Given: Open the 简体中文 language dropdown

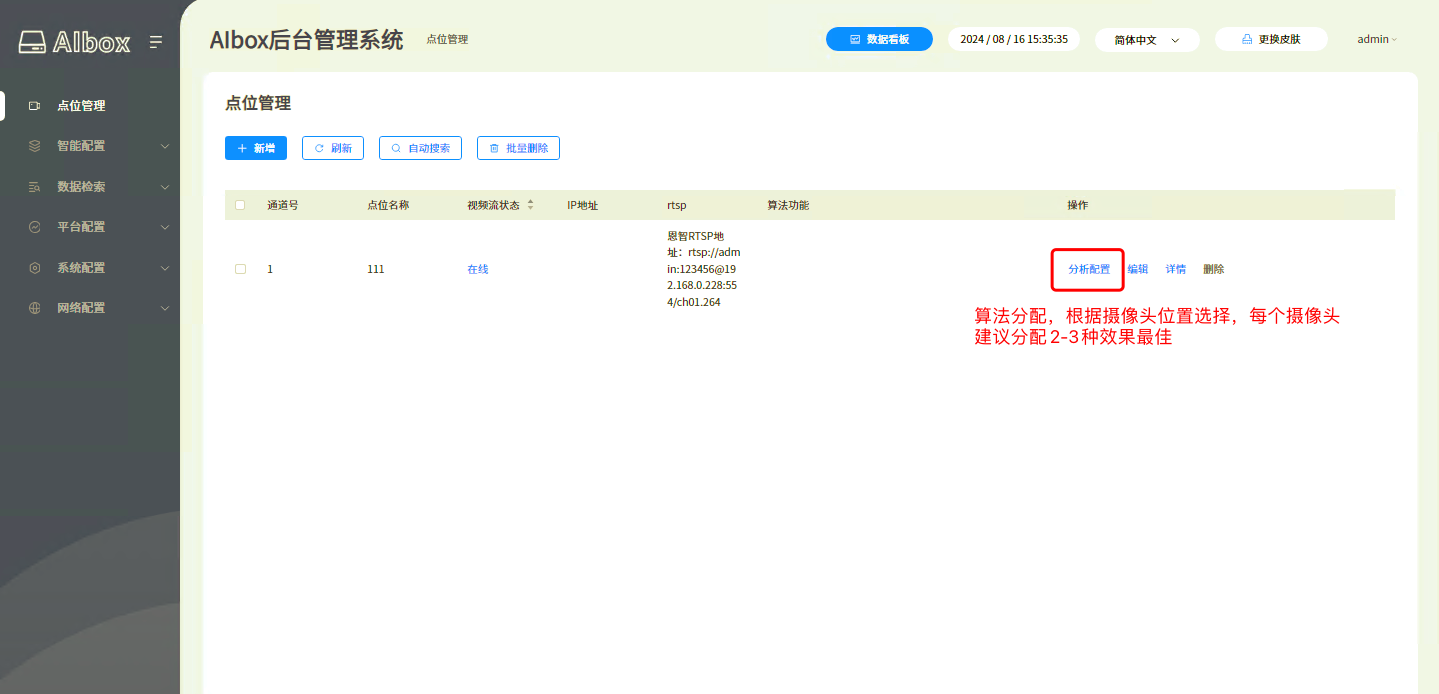Looking at the screenshot, I should [x=1147, y=40].
